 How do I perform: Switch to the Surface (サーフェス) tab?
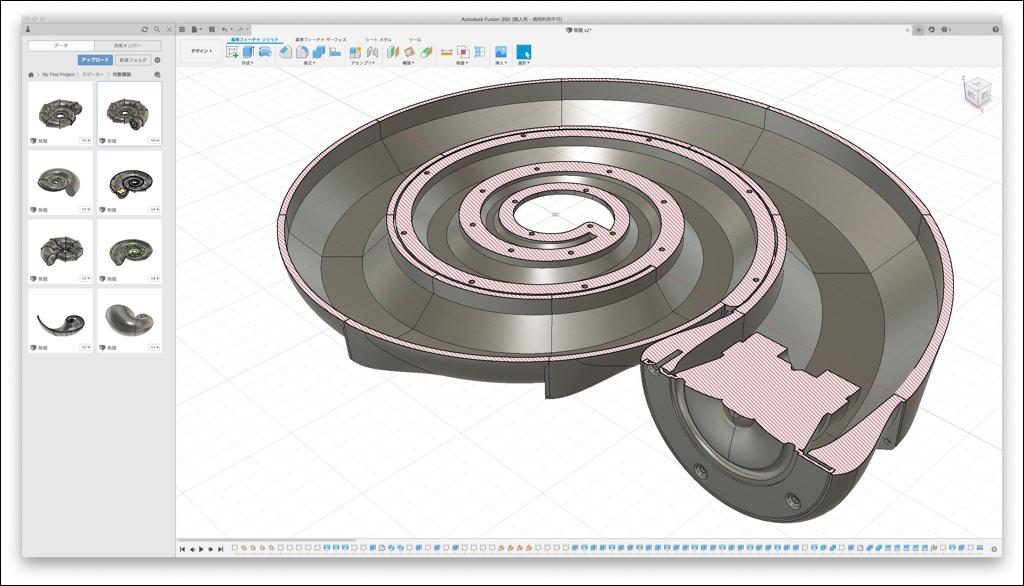321,40
